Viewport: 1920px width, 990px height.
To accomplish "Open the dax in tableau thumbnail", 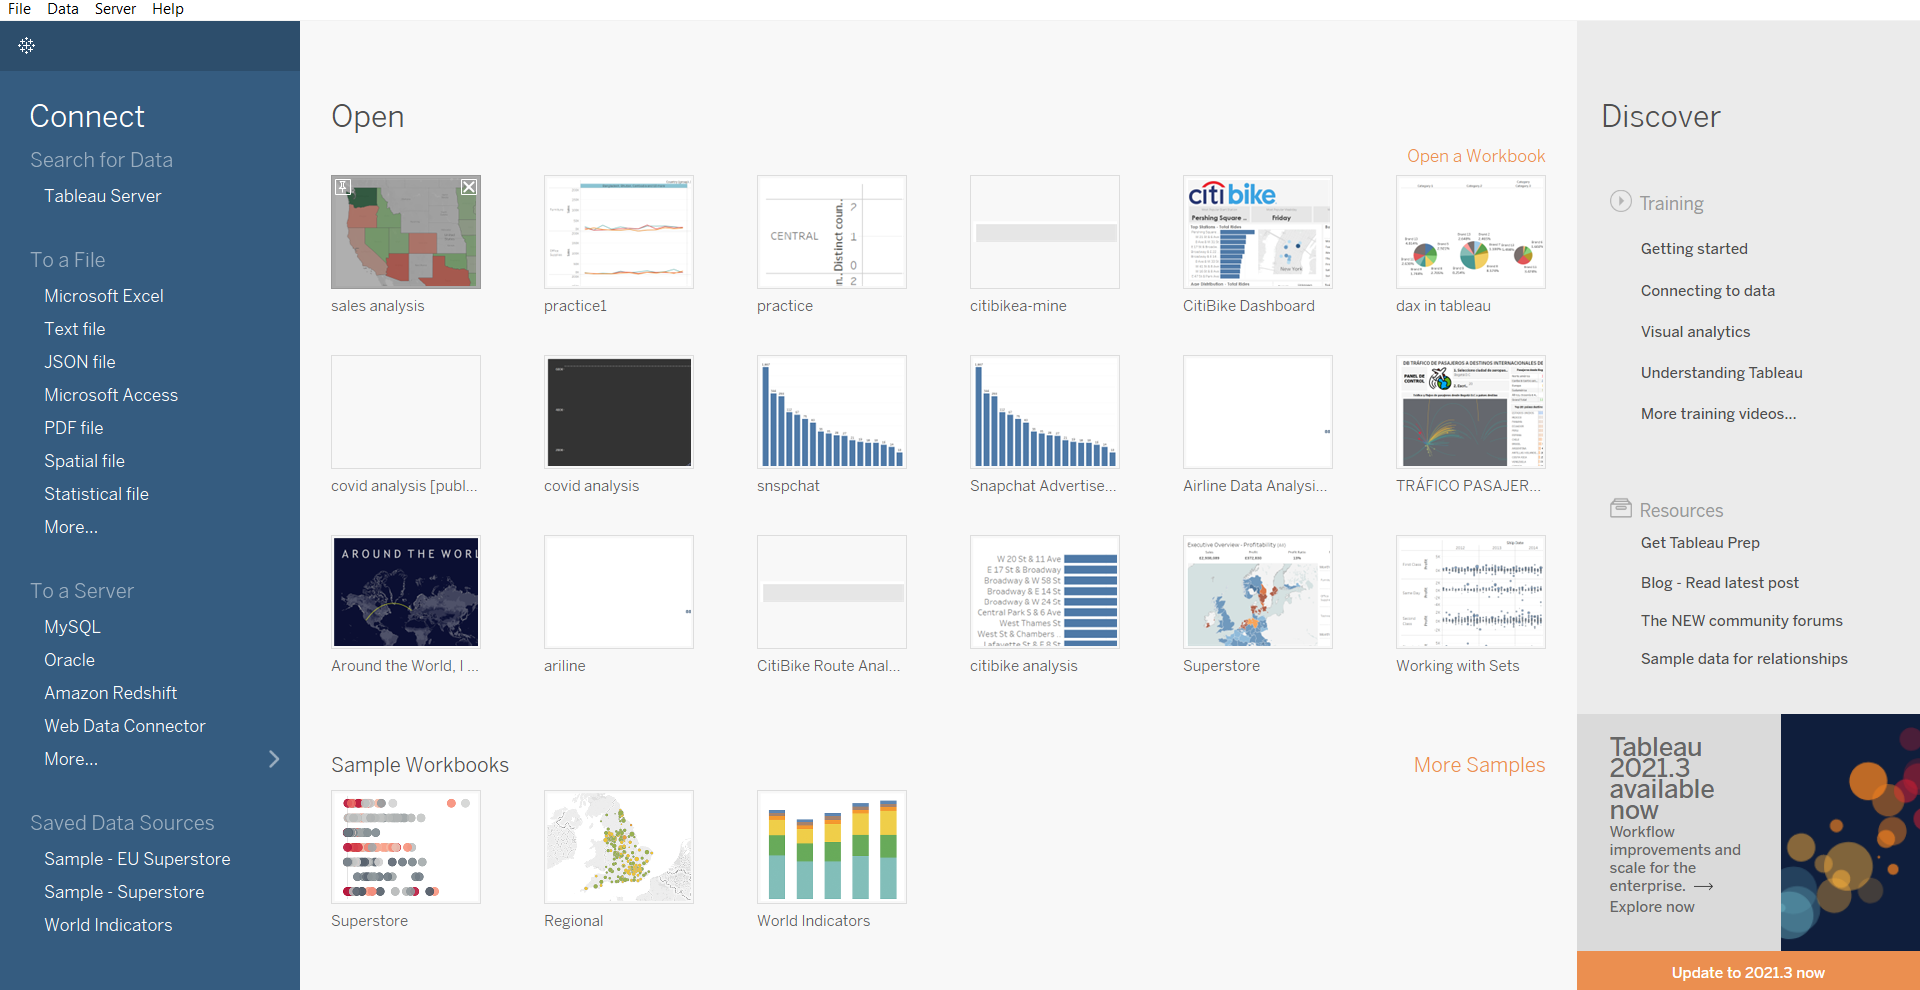I will point(1471,232).
